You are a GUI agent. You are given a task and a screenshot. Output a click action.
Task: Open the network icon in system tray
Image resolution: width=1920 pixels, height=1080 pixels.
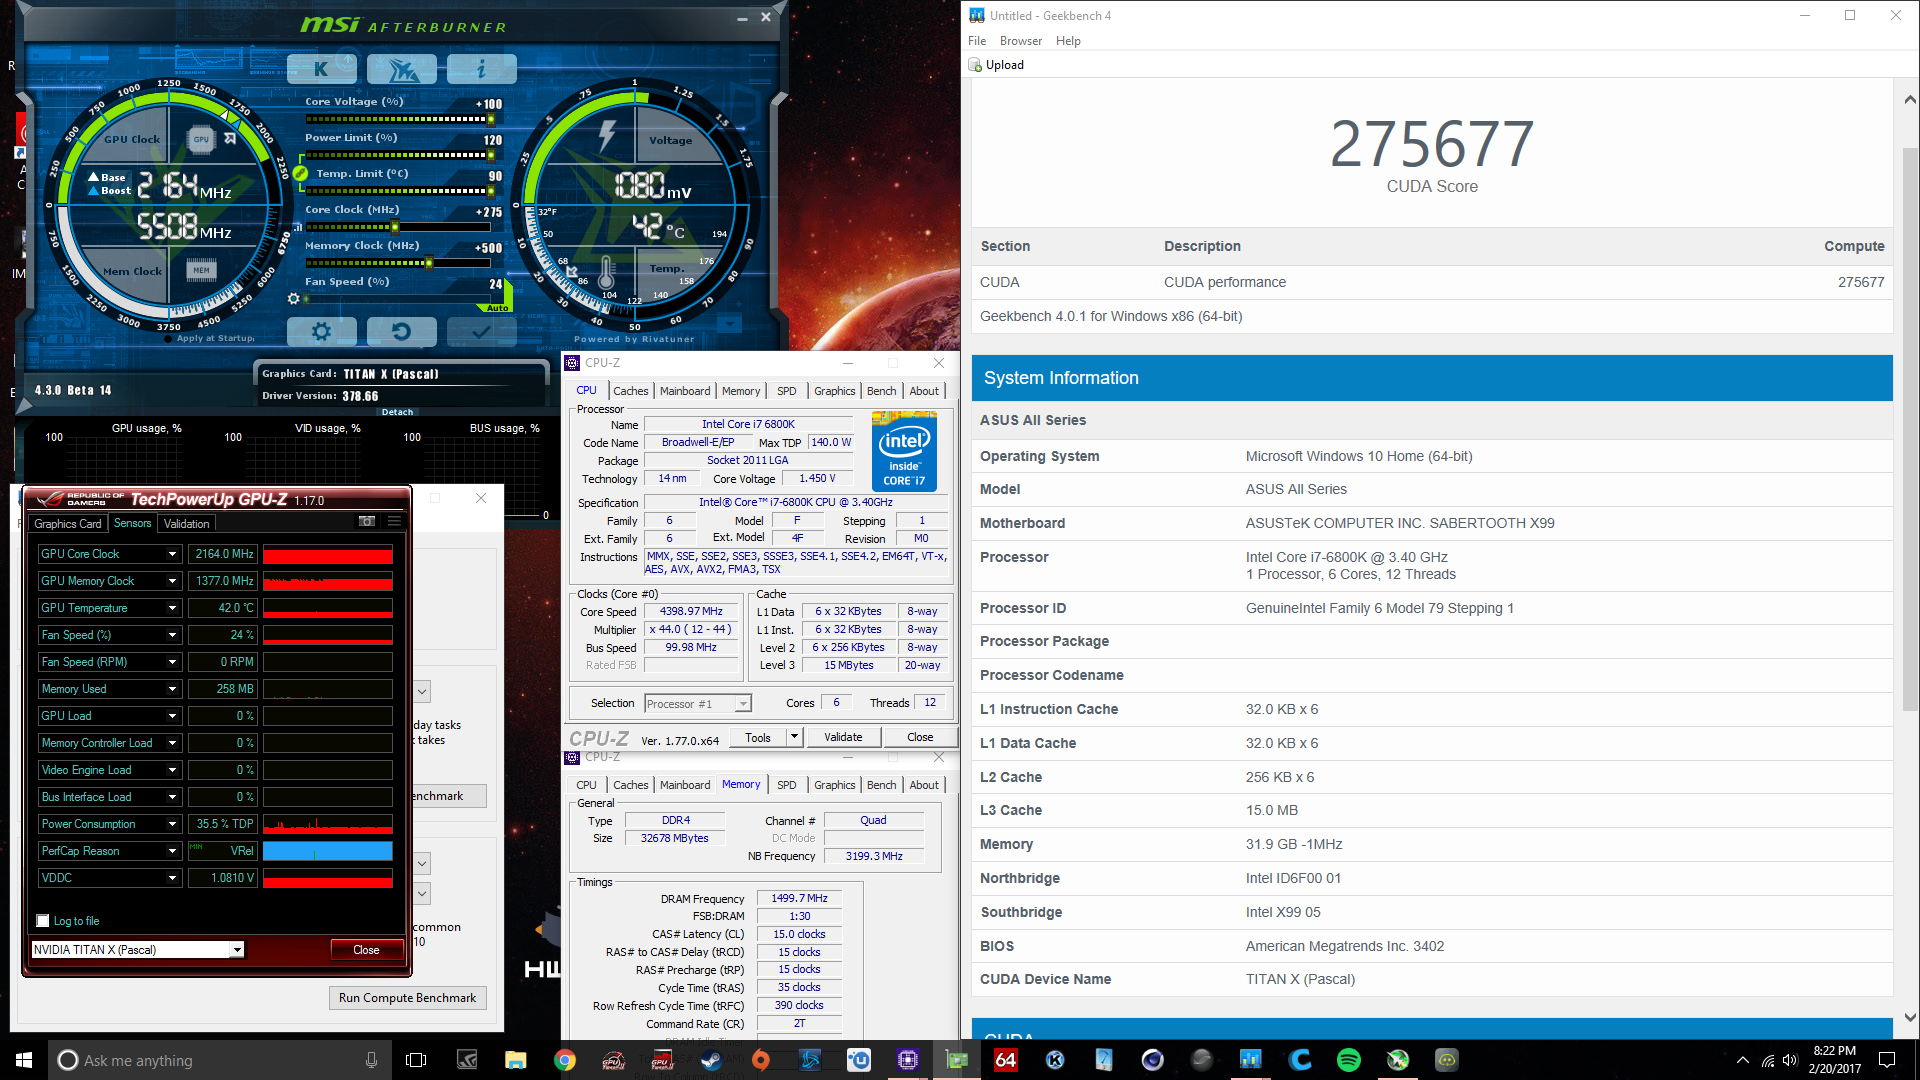tap(1767, 1060)
